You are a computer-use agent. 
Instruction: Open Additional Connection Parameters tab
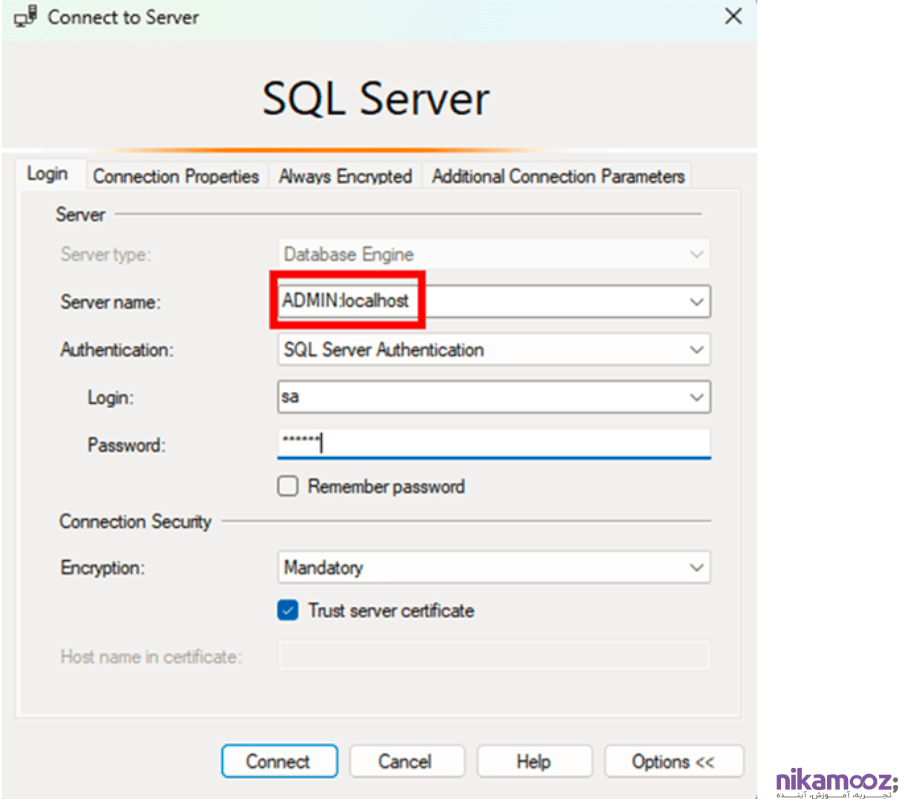(x=558, y=176)
